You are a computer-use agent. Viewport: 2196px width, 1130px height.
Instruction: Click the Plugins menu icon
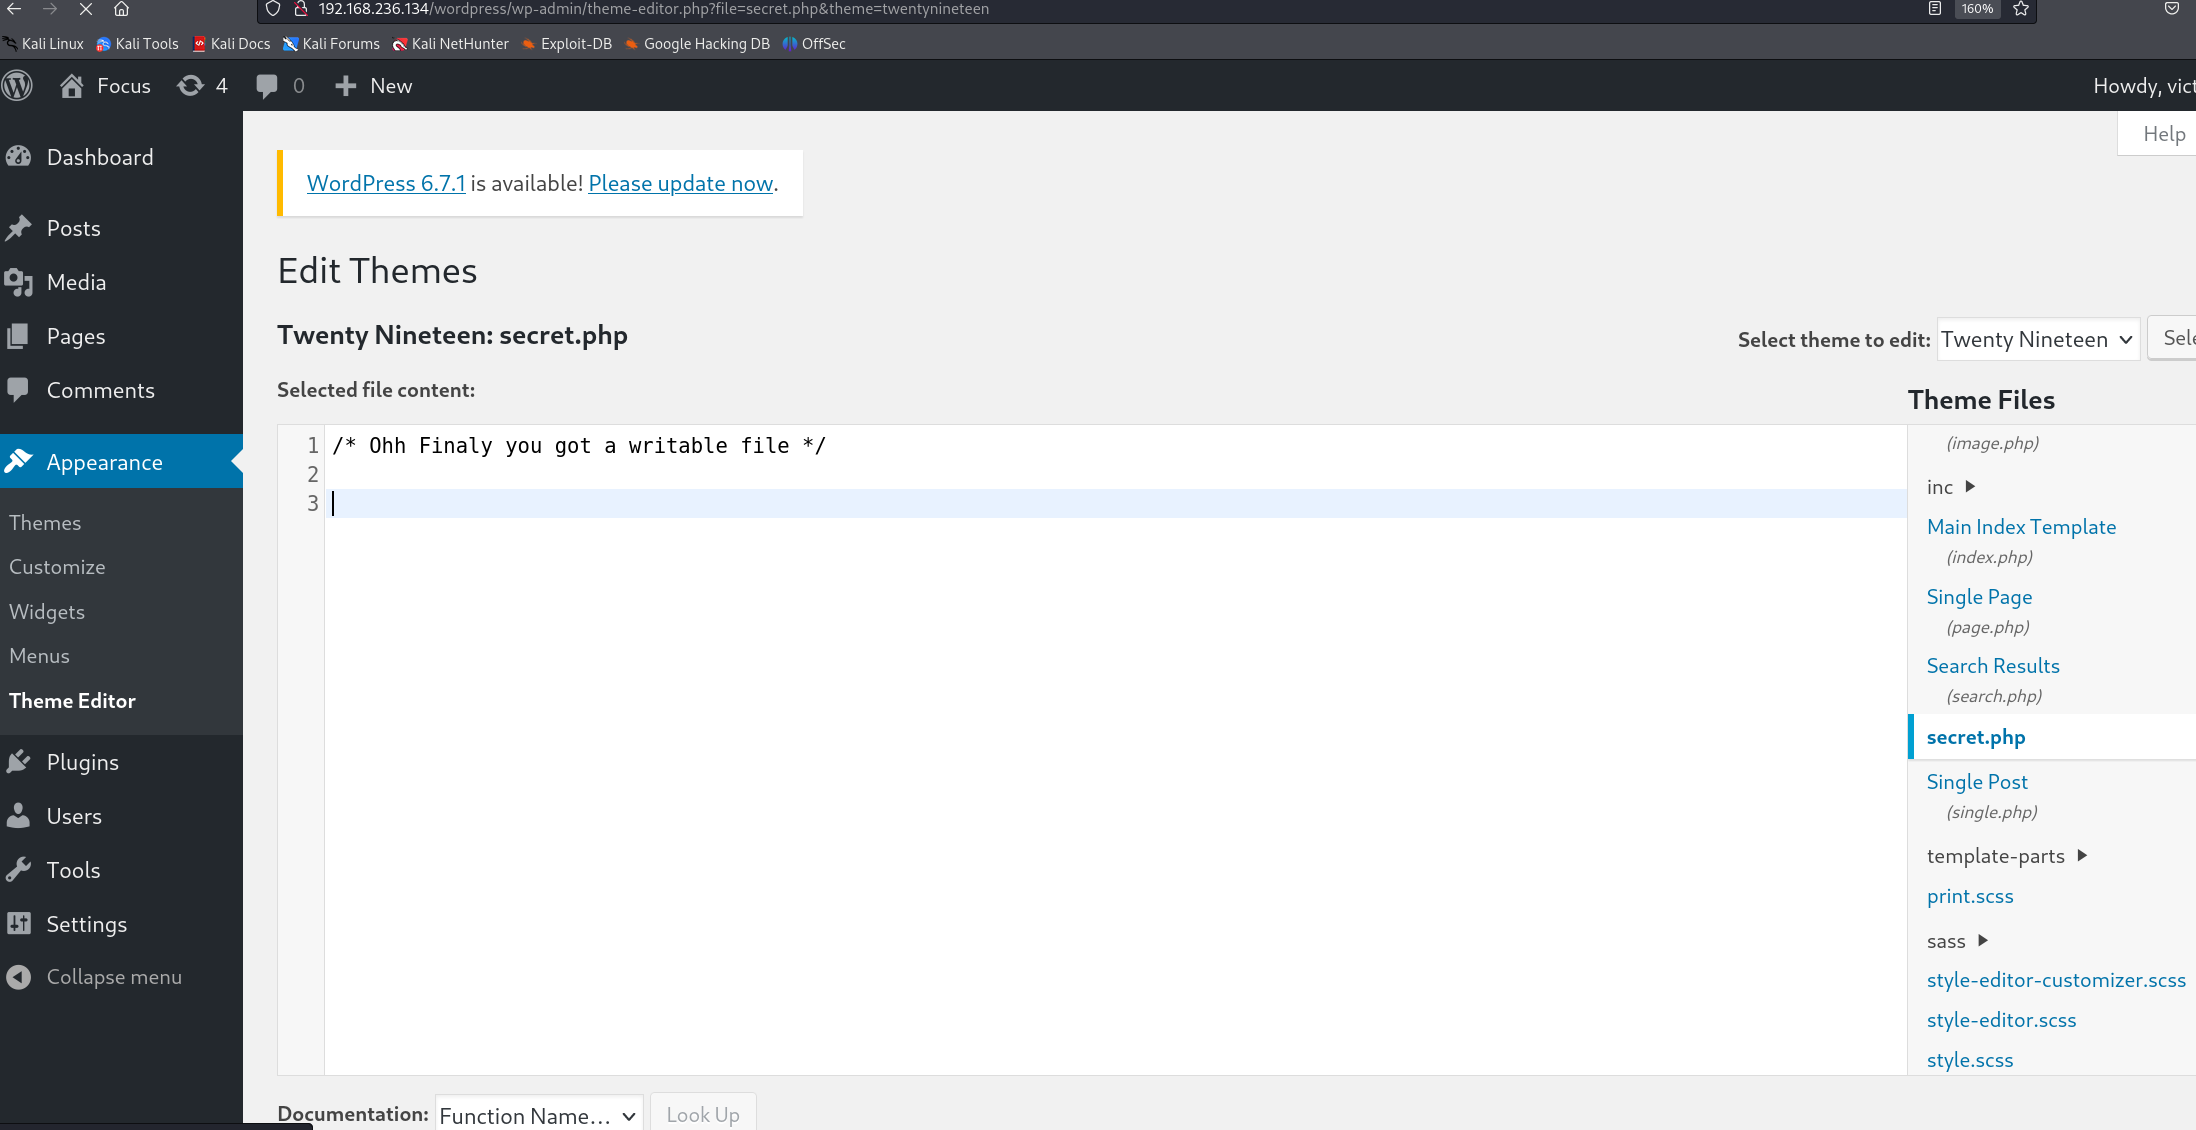pyautogui.click(x=23, y=762)
